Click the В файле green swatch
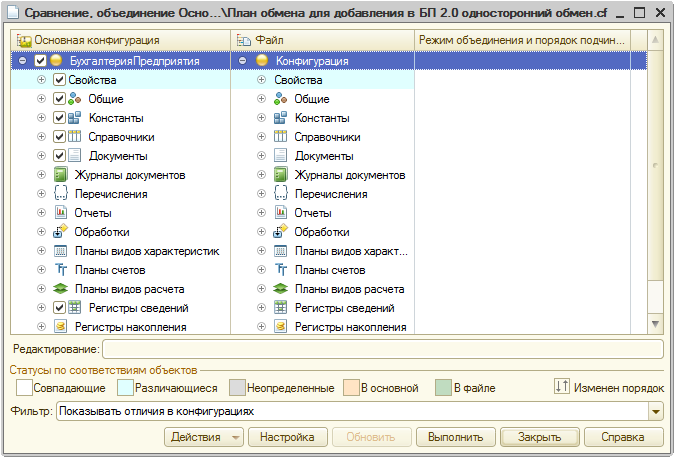 [x=443, y=387]
